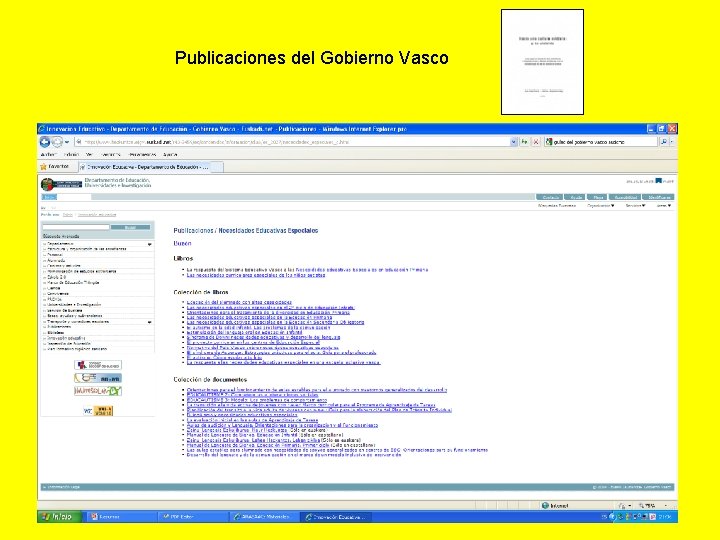Open the altas capacidades link in Colección de libros
Screen dimensions: 720x540
[x=239, y=302]
